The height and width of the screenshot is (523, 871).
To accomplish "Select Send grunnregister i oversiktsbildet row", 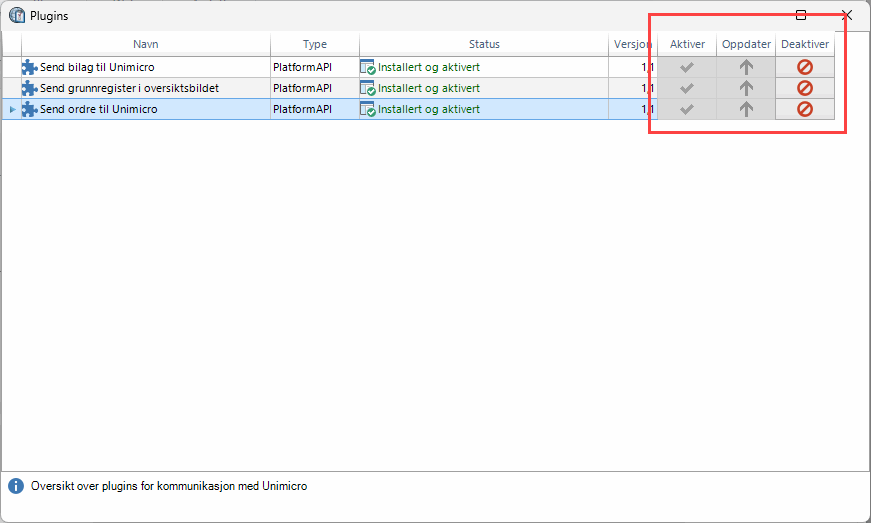I will coord(129,88).
